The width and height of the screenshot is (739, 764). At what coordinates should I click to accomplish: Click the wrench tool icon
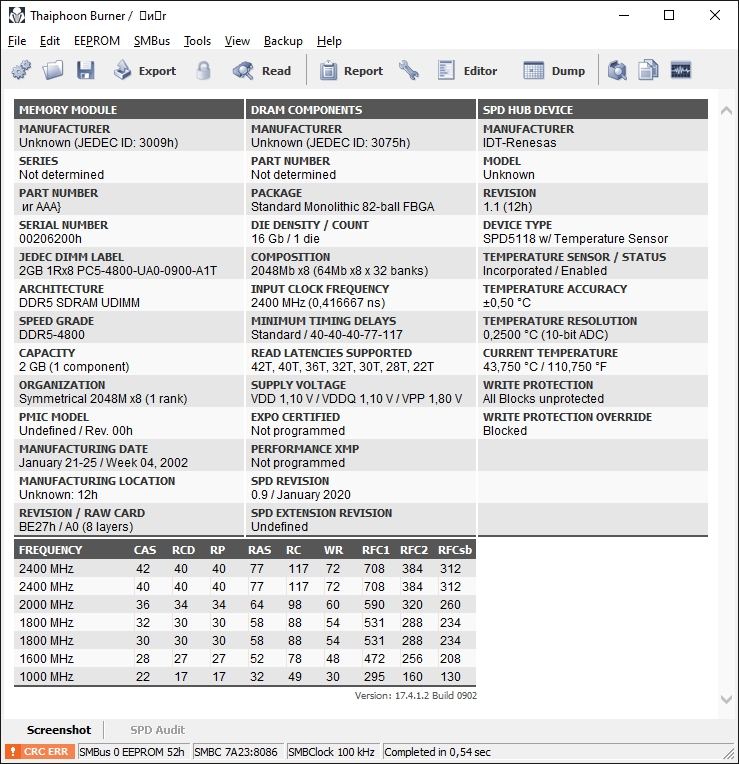coord(409,70)
